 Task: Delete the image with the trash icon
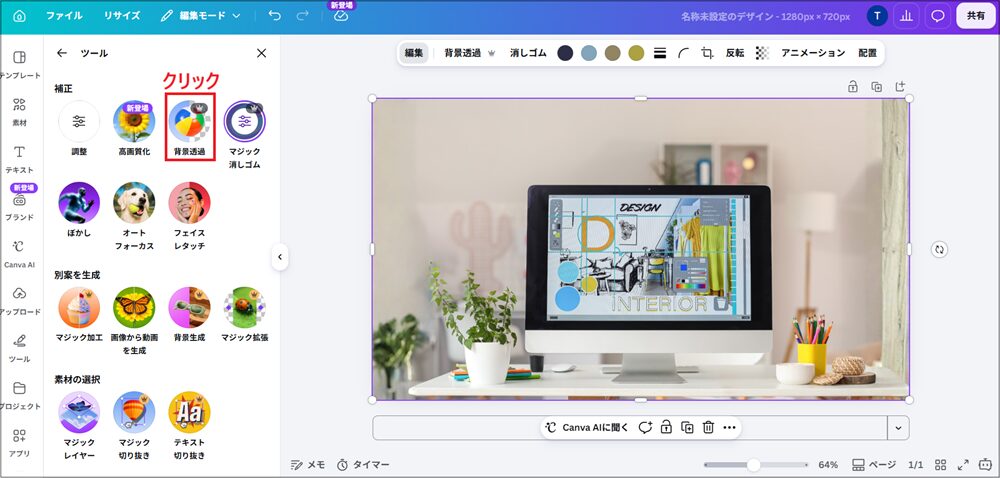click(708, 428)
